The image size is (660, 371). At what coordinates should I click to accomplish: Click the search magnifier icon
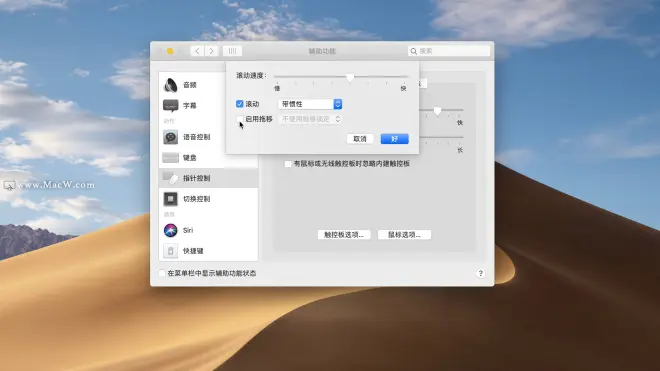point(413,51)
